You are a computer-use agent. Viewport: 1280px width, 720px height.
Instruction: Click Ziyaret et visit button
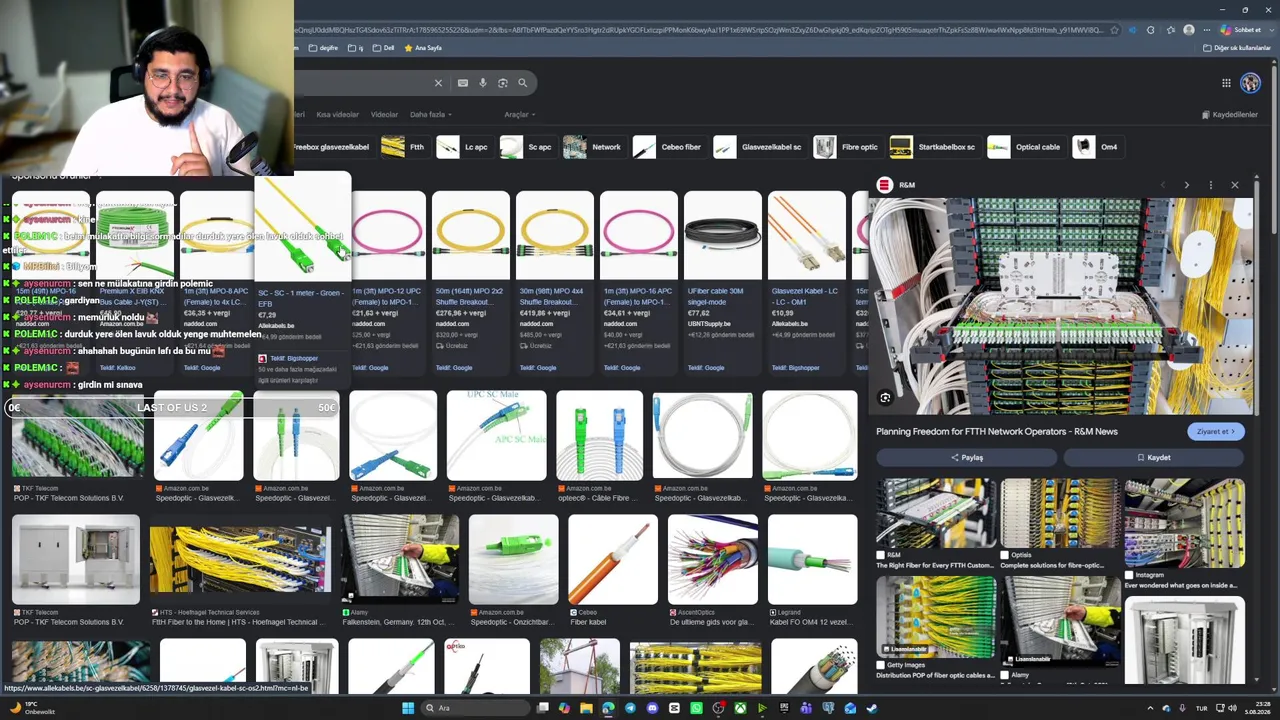[x=1216, y=432]
